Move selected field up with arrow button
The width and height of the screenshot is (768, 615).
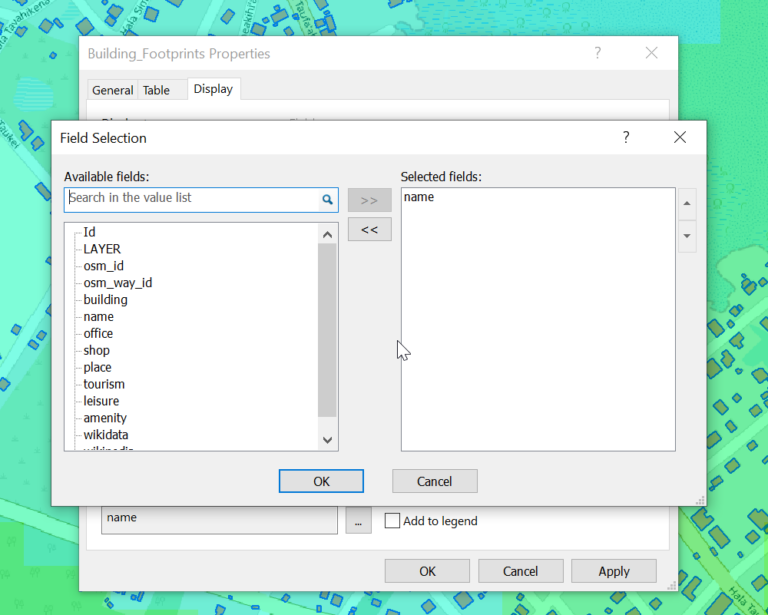tap(687, 204)
